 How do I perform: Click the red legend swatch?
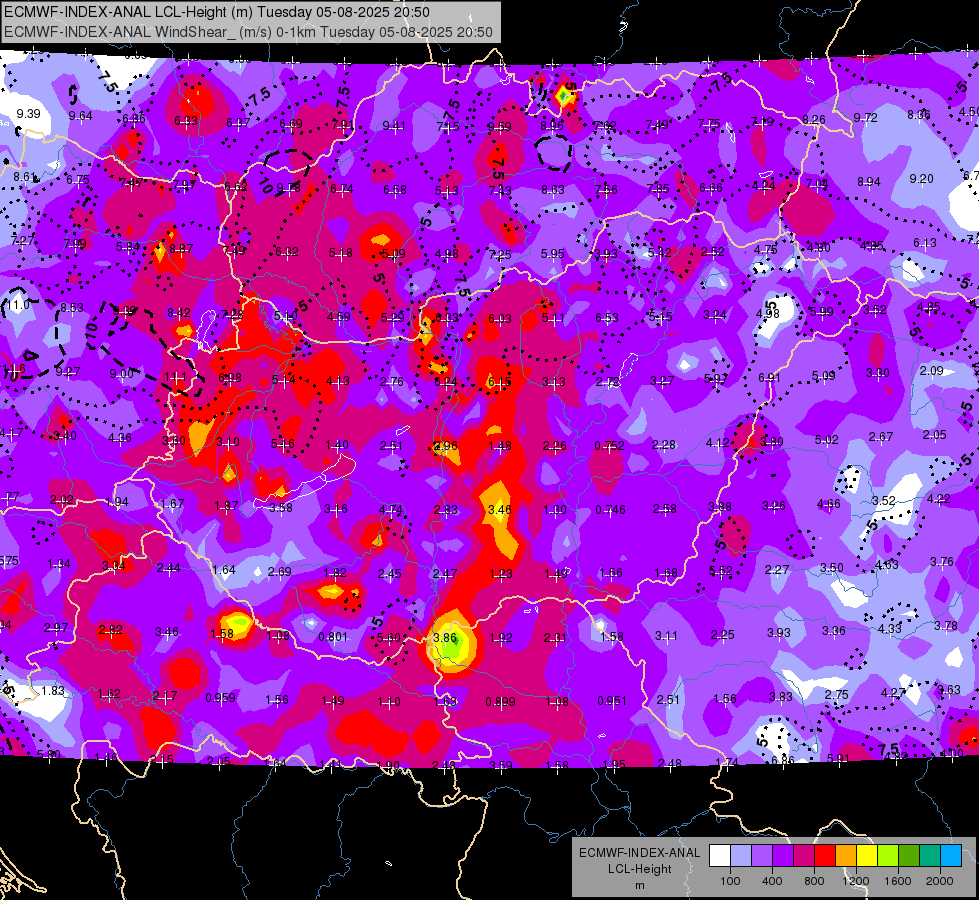(x=825, y=855)
